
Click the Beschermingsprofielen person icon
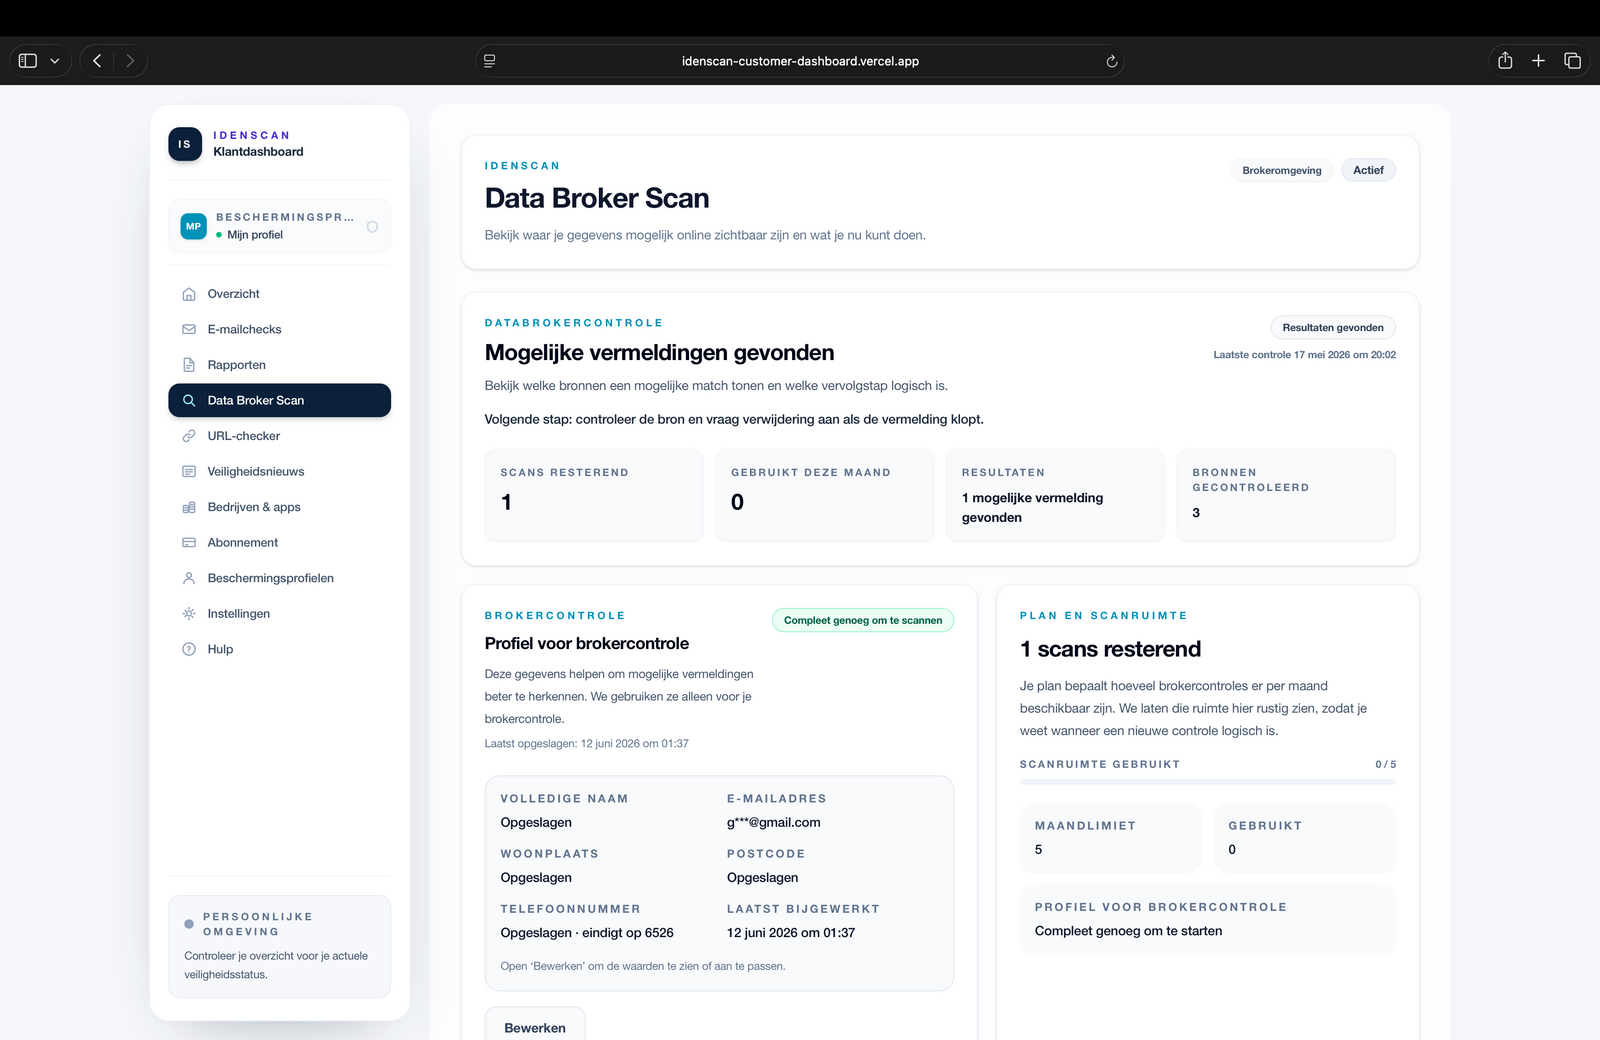[189, 578]
